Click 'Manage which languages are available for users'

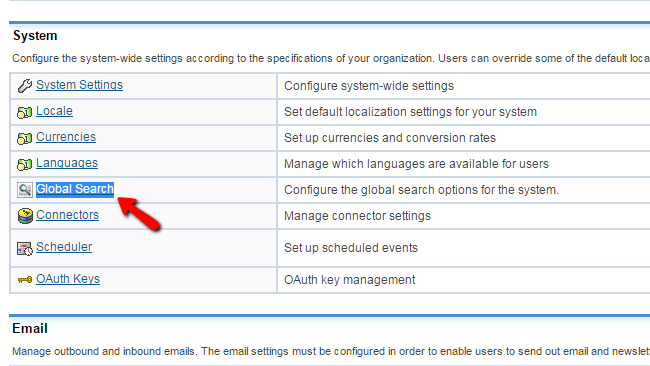416,164
